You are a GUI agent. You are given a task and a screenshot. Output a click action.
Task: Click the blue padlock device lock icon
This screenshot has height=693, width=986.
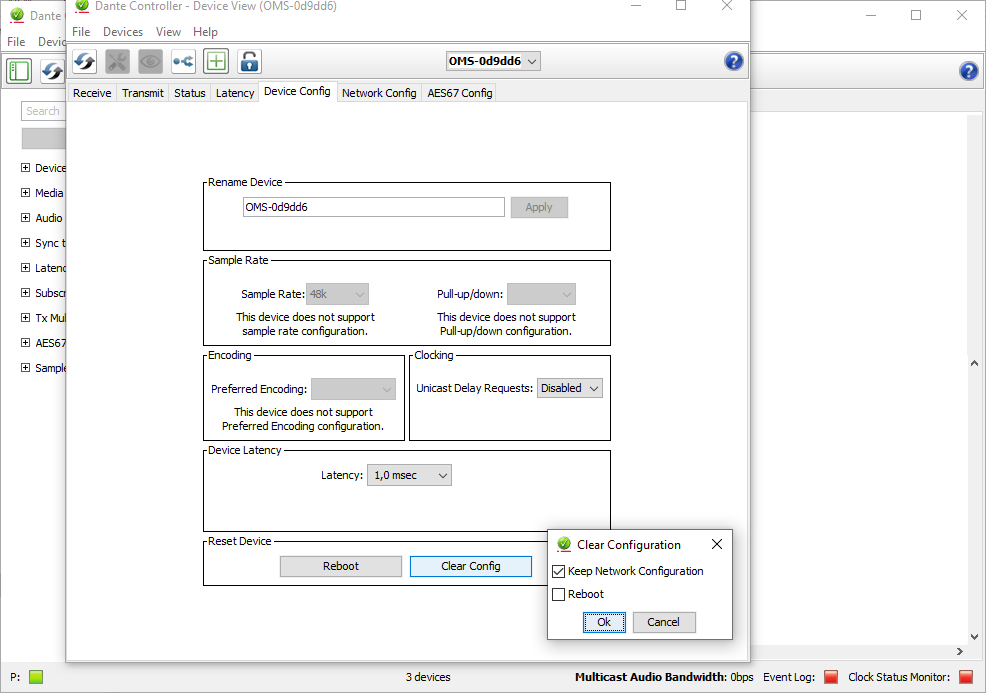[249, 61]
